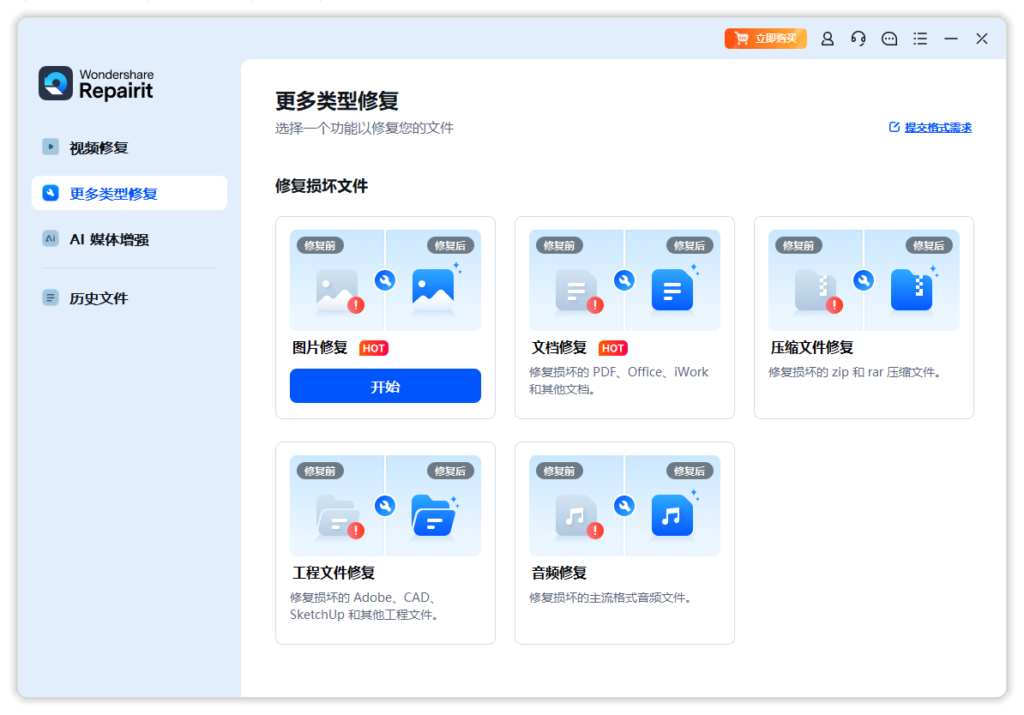Click the HOT badge next to 图片修复

374,348
